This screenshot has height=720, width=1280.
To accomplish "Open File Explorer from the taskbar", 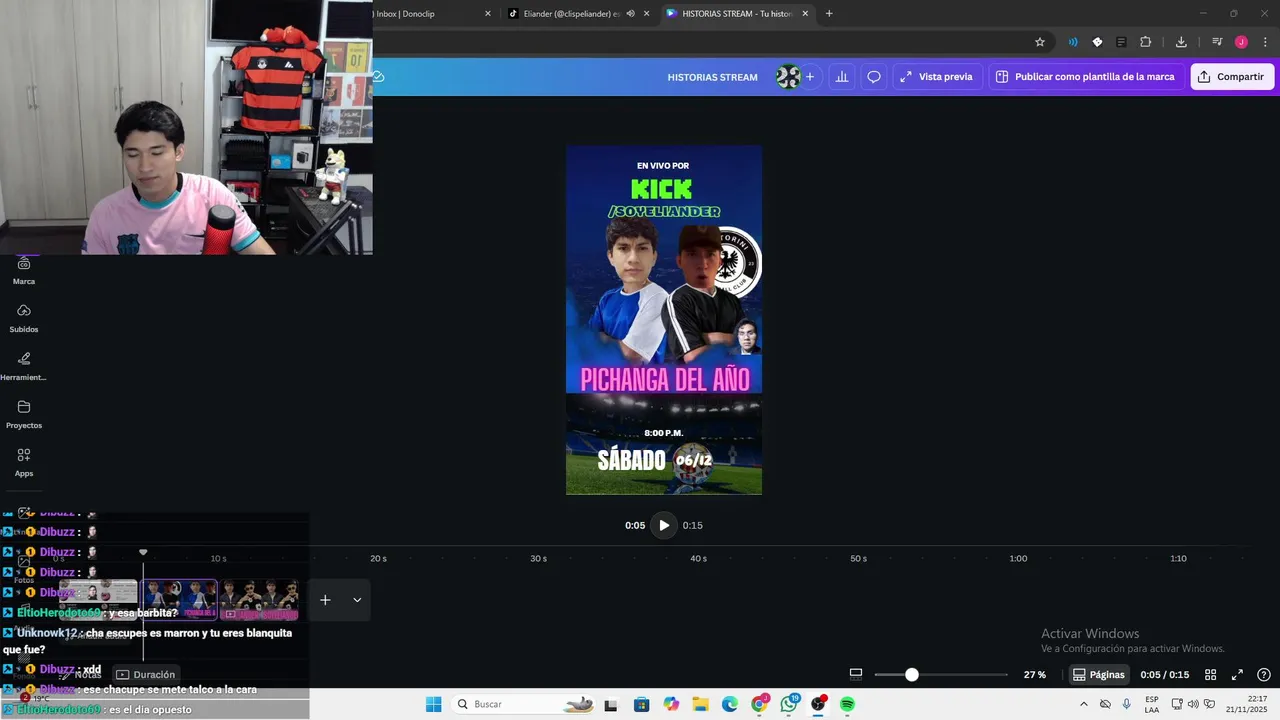I will click(700, 704).
